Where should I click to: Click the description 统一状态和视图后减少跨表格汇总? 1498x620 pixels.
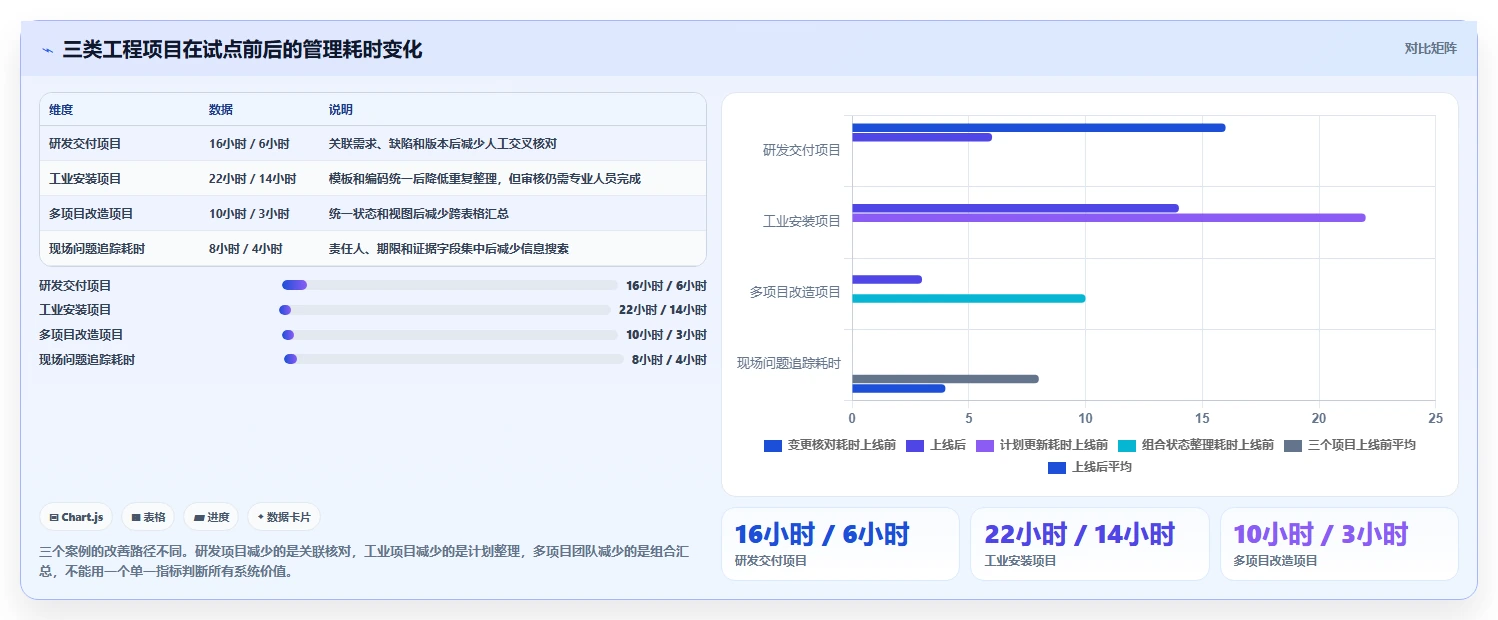pos(419,214)
